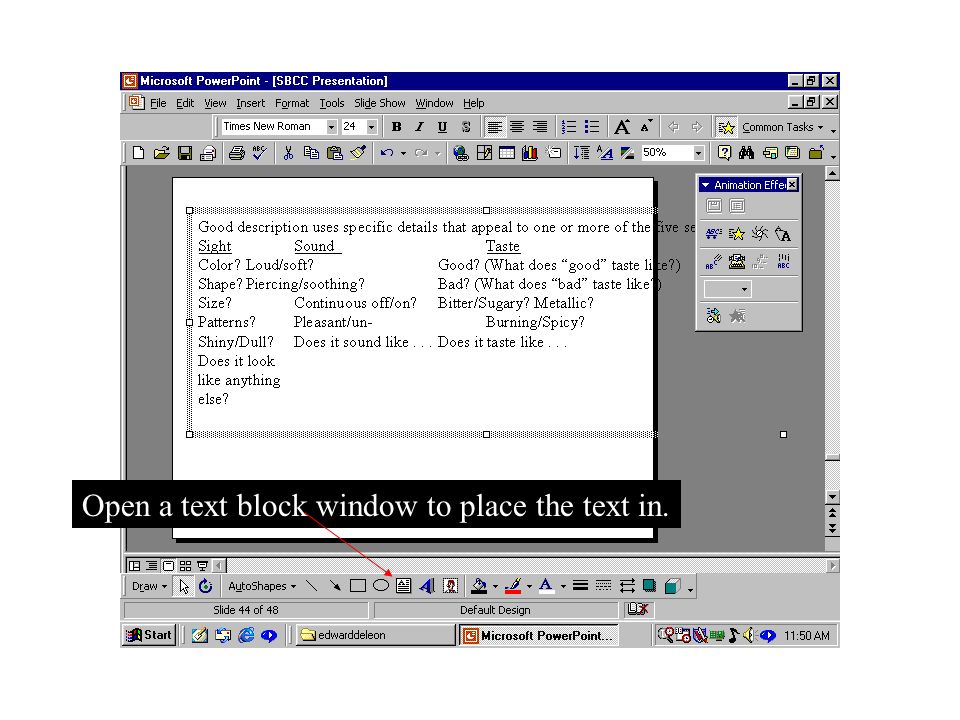Insert a hyperlink with the globe icon
This screenshot has width=960, height=720.
pyautogui.click(x=460, y=152)
